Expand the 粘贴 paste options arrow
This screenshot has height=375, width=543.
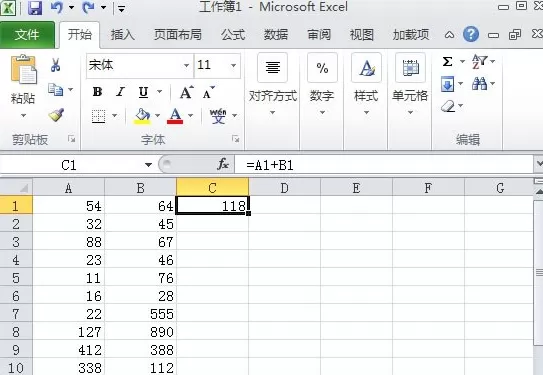24,115
